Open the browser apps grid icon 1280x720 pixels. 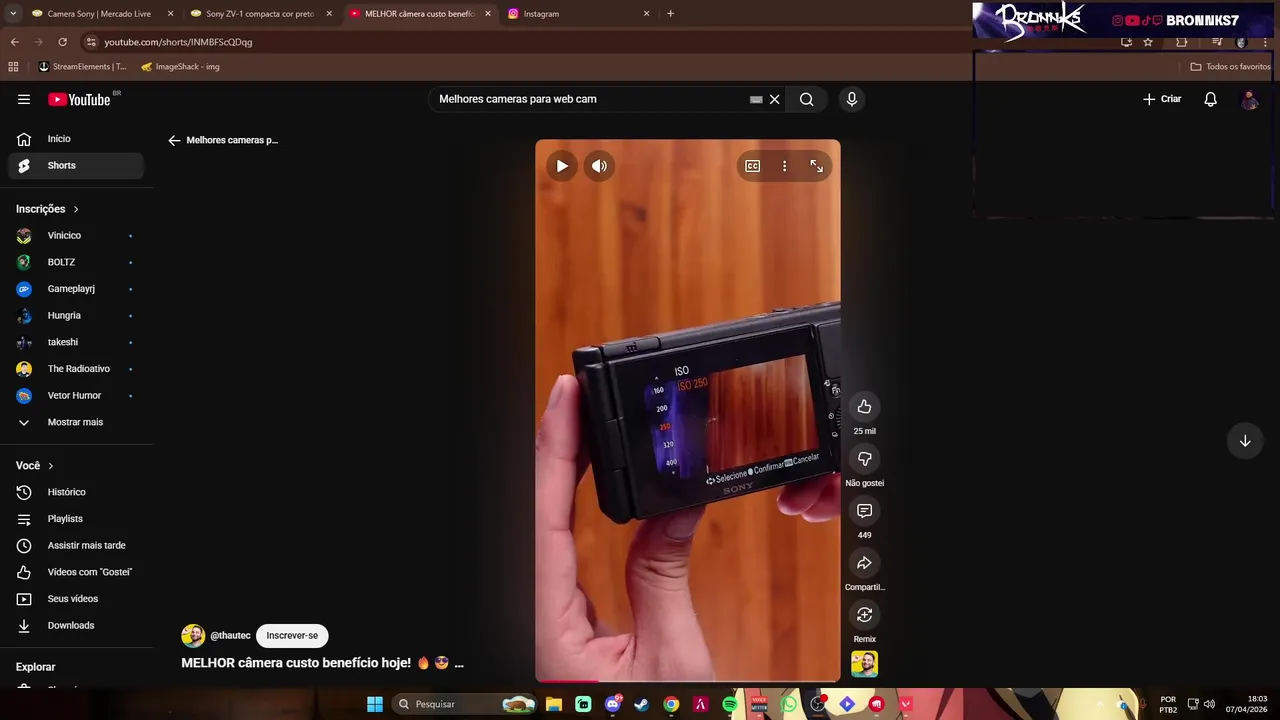[x=13, y=67]
